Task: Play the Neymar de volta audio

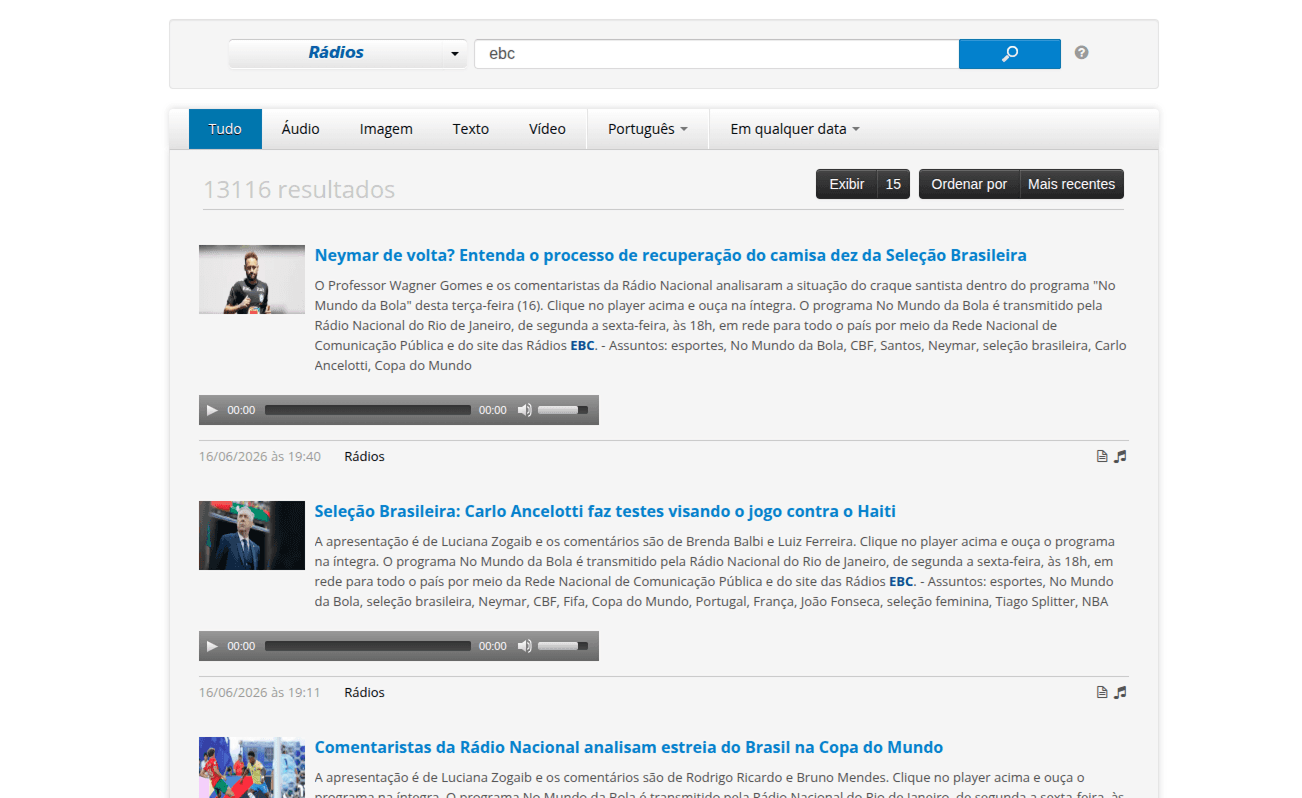Action: (x=212, y=410)
